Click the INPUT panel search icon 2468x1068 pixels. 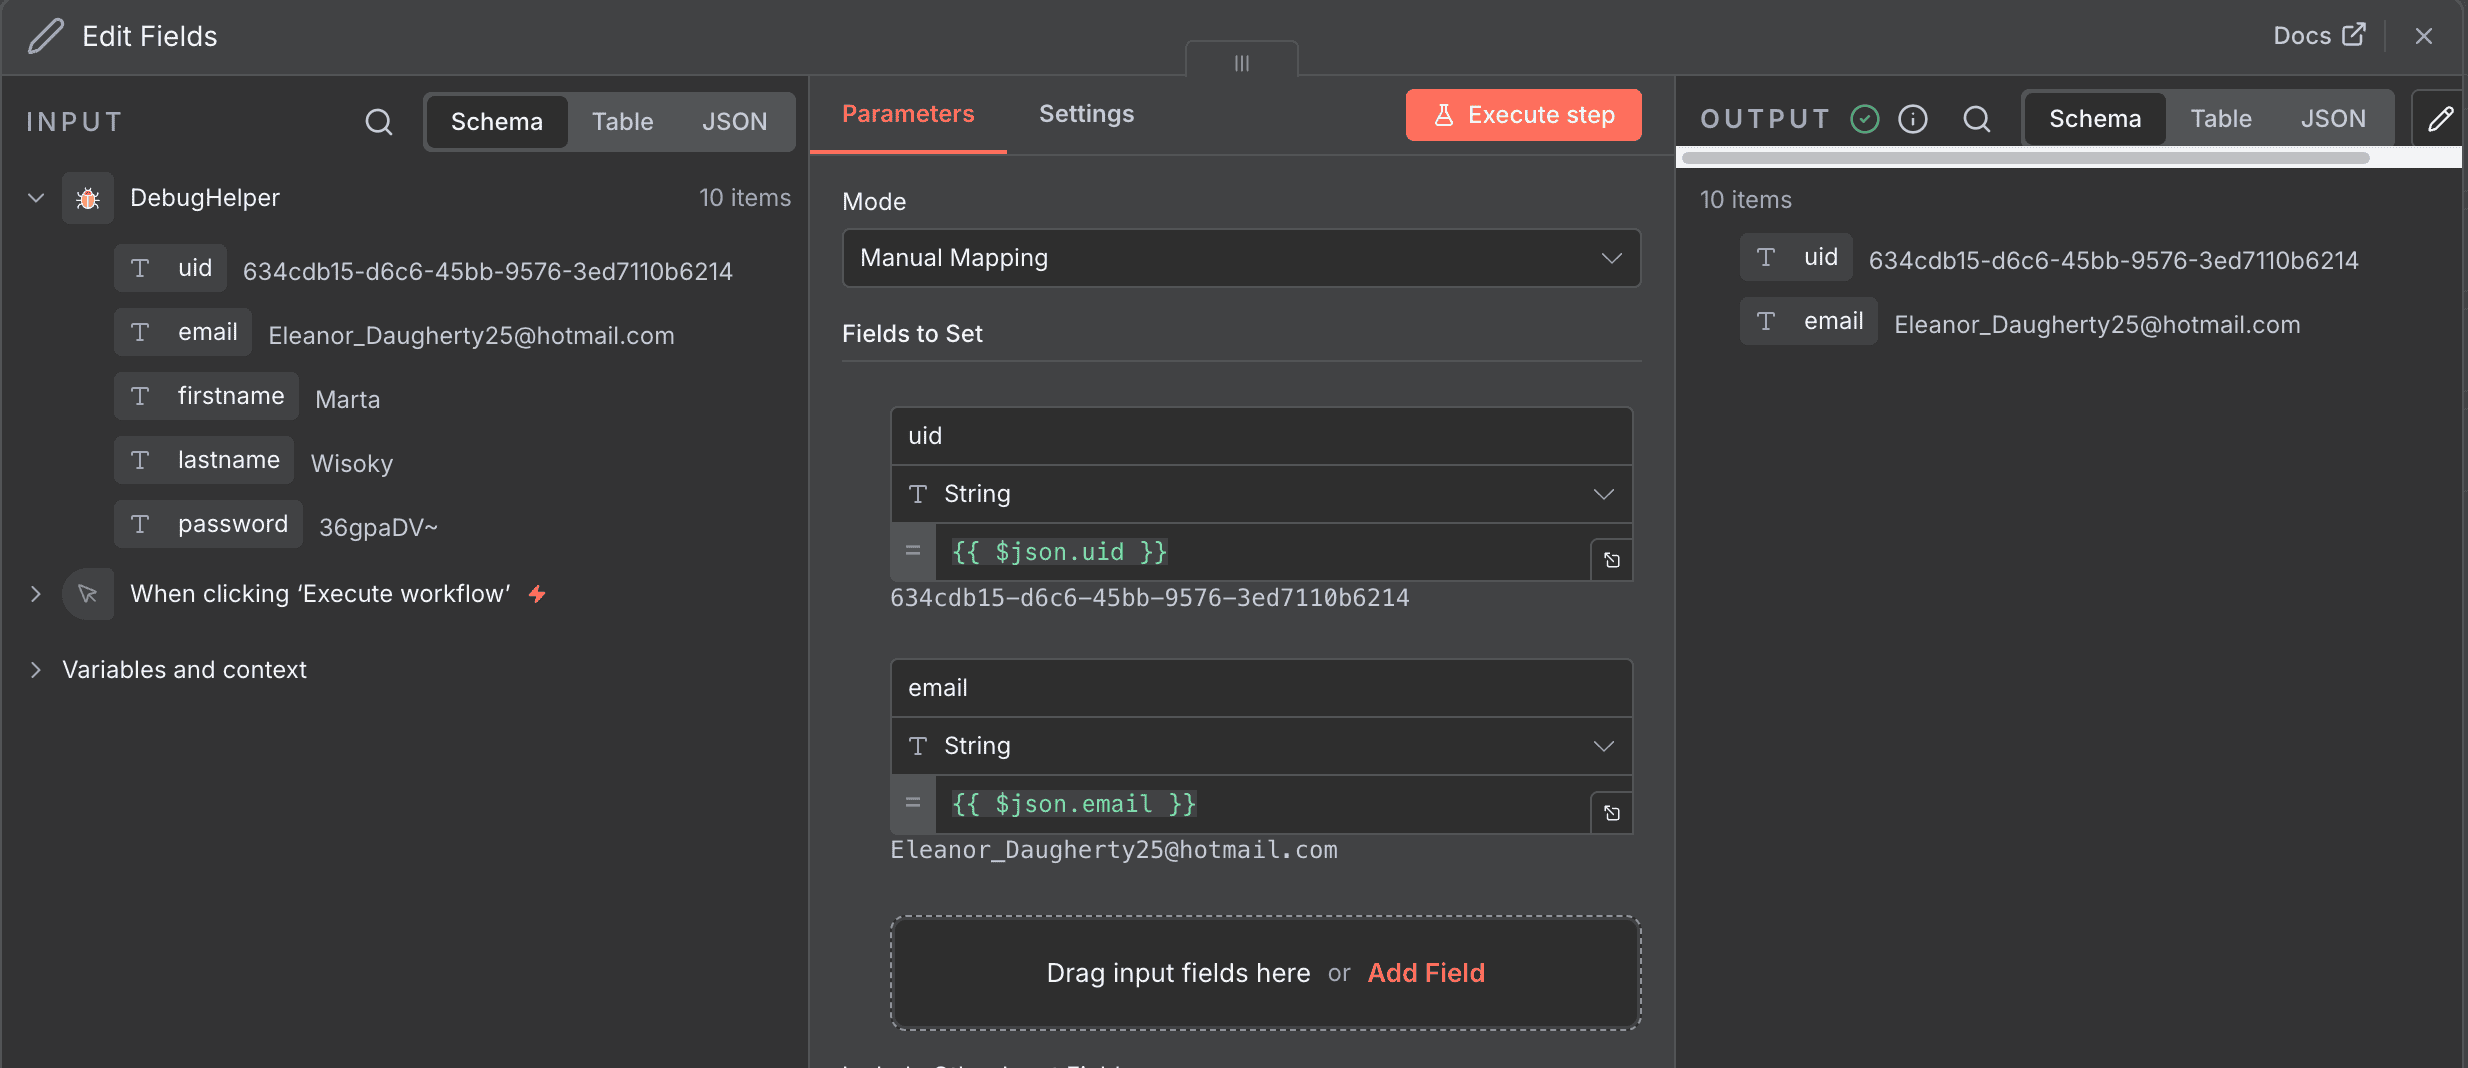378,122
